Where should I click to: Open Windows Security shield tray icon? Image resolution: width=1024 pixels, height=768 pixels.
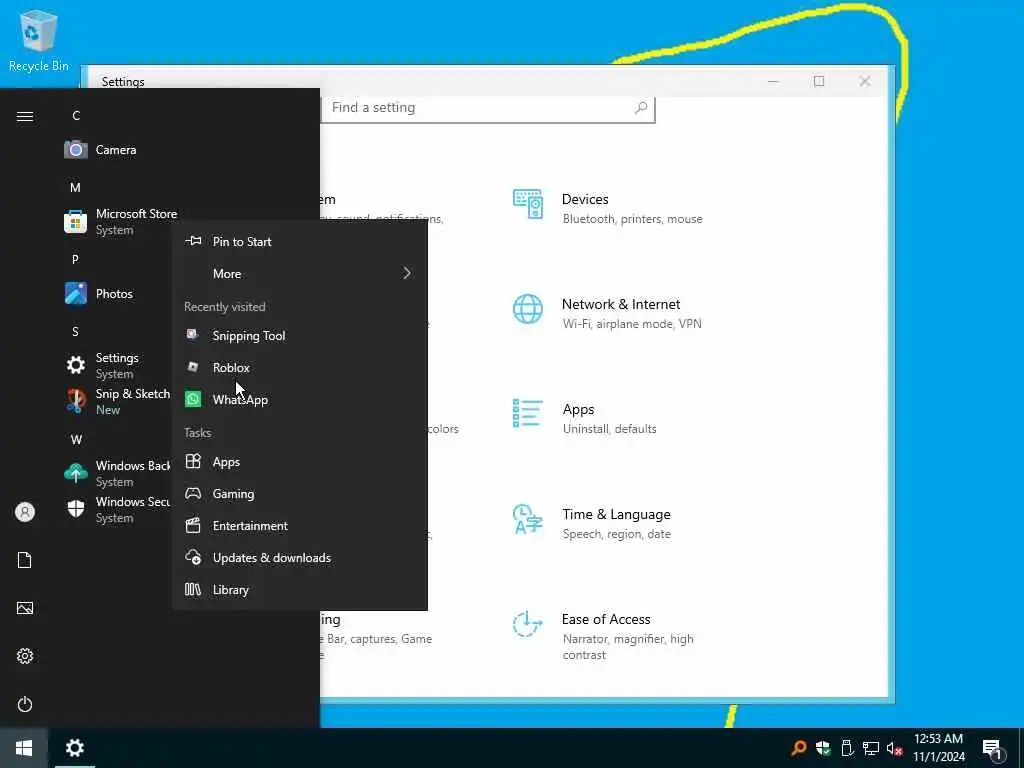(x=823, y=748)
